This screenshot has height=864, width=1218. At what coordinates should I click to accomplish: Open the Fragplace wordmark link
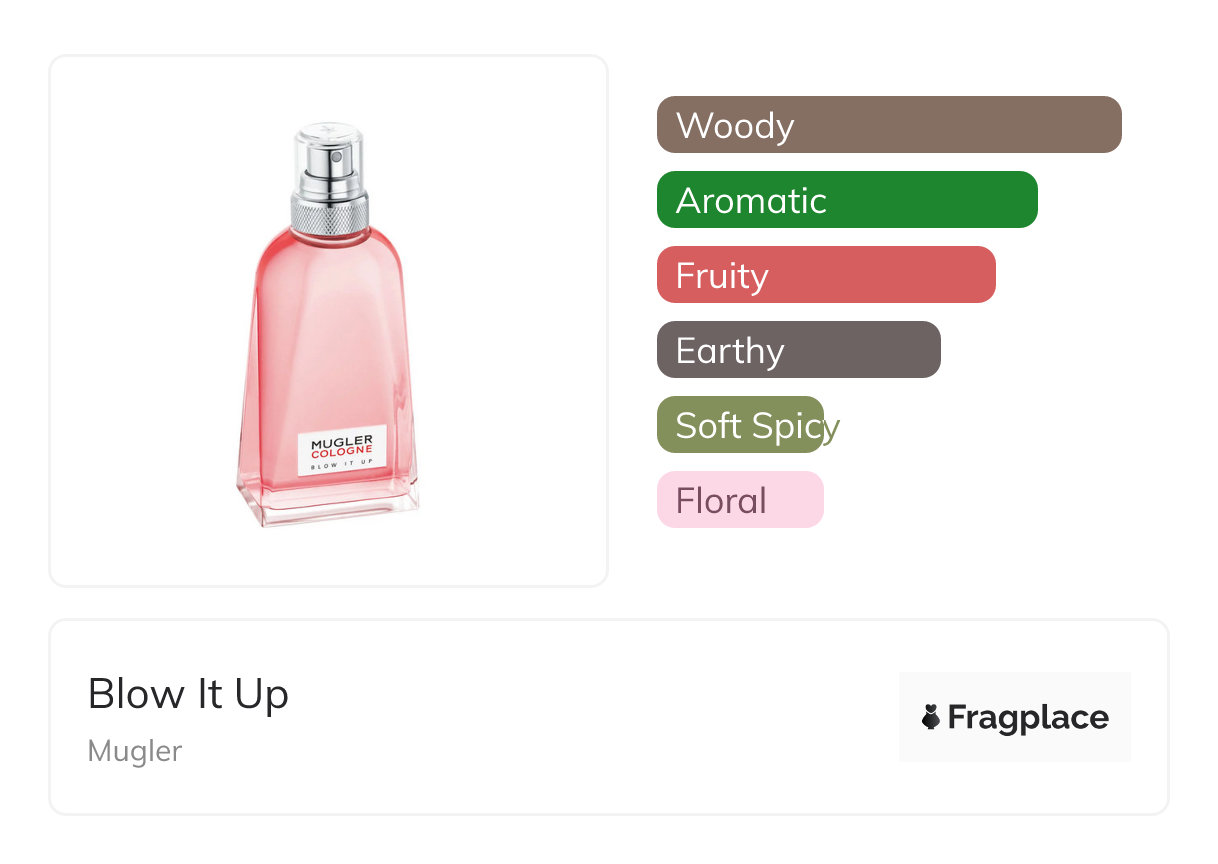tap(1028, 717)
